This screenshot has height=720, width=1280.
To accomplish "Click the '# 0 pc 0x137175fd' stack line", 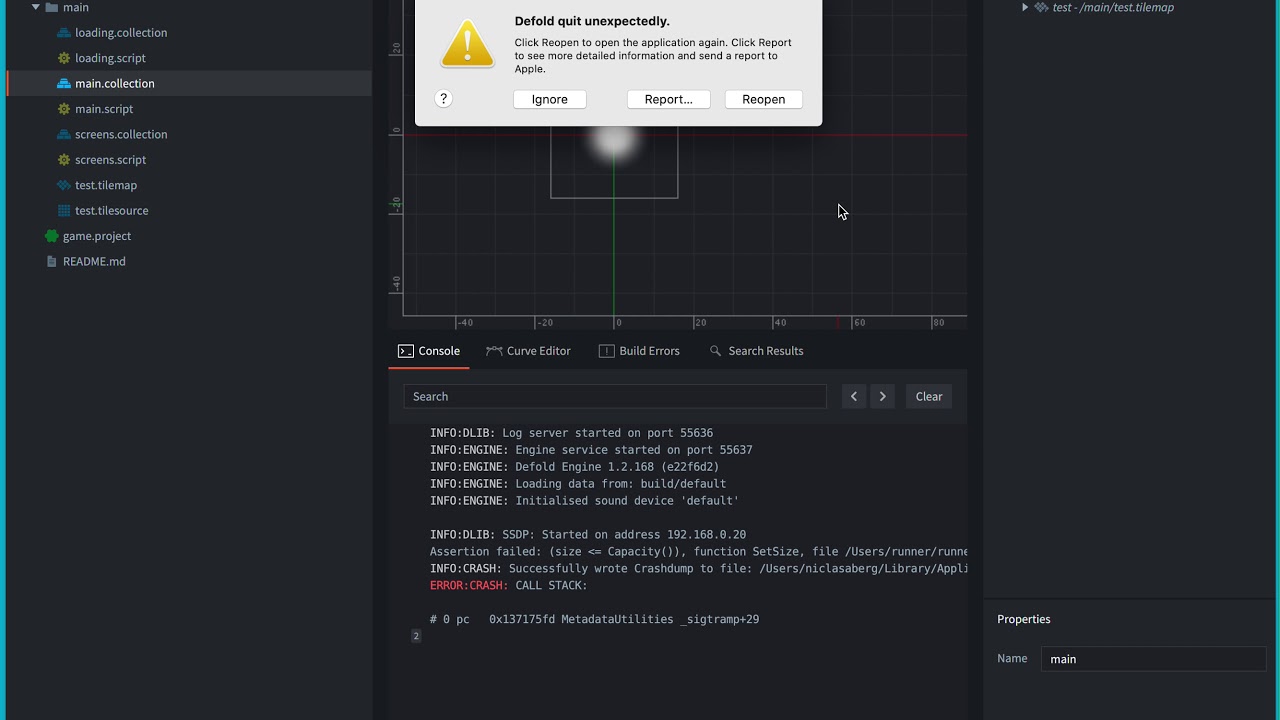I will click(x=595, y=619).
